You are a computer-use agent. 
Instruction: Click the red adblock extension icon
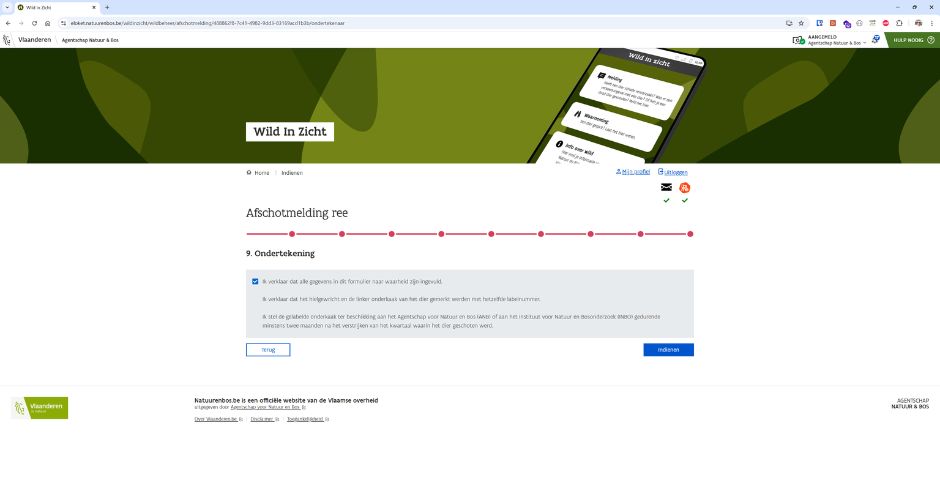pyautogui.click(x=885, y=22)
